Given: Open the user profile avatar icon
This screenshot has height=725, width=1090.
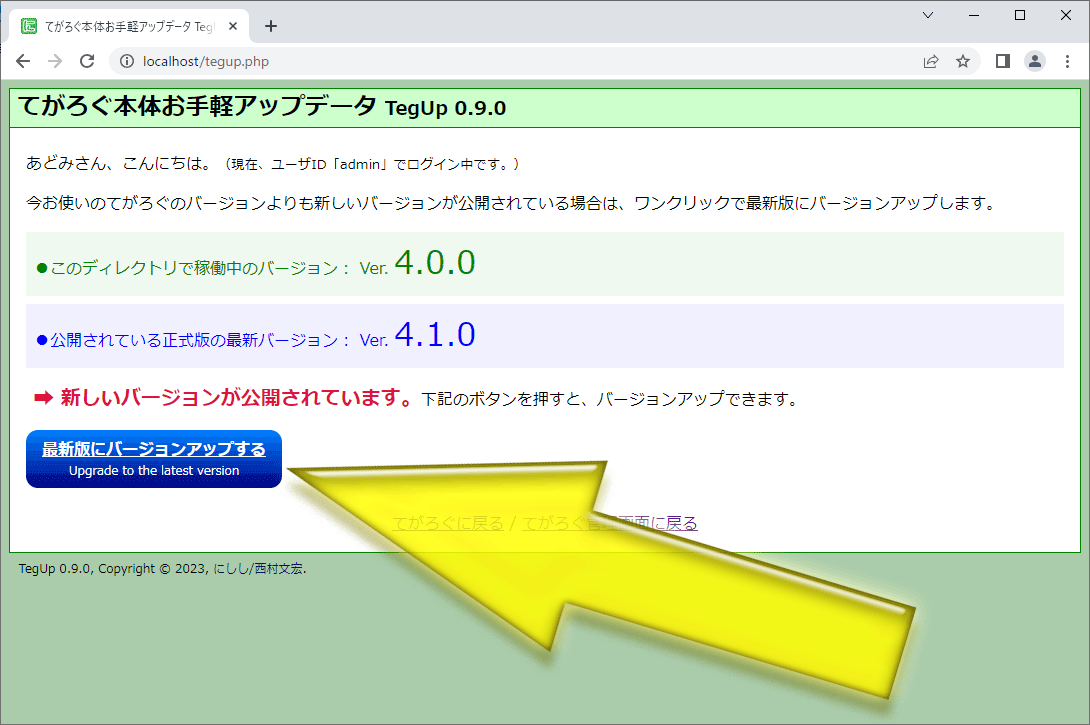Looking at the screenshot, I should 1034,61.
